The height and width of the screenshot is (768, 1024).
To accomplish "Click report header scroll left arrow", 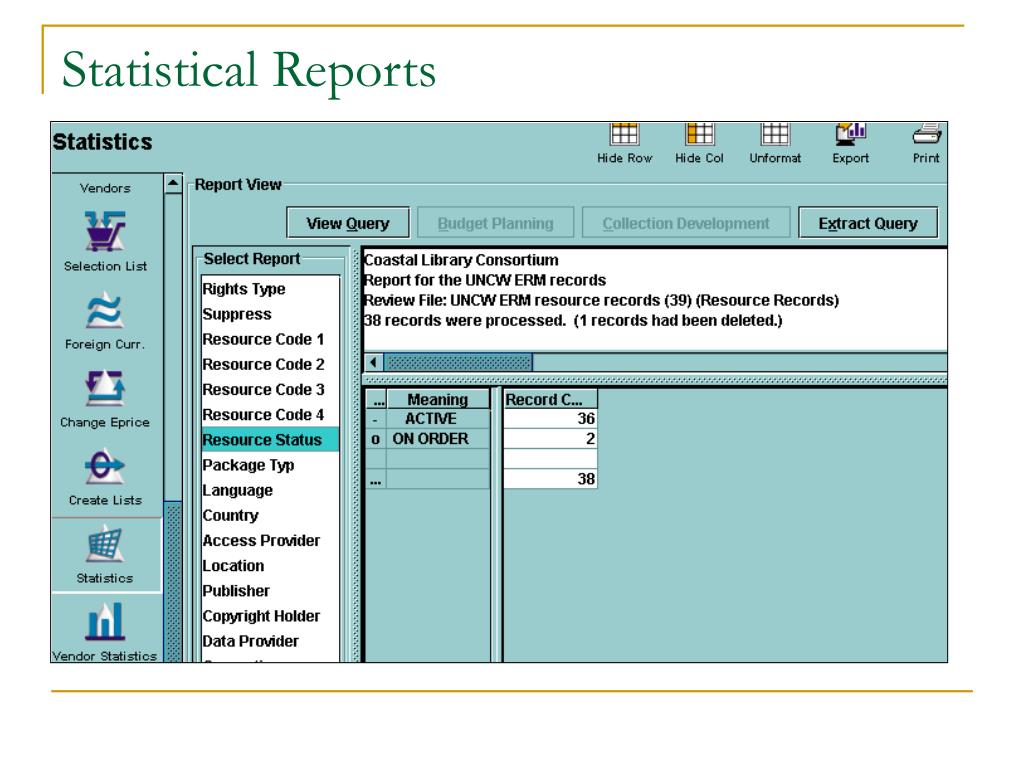I will click(x=374, y=362).
